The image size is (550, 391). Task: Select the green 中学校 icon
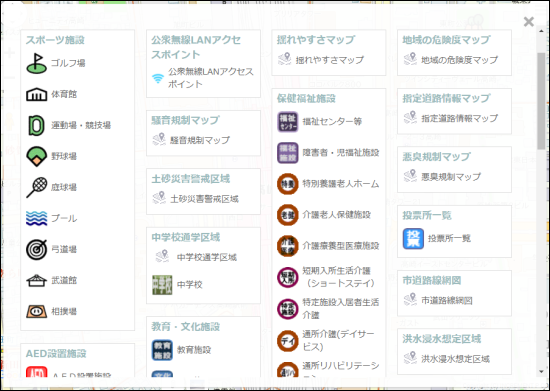pyautogui.click(x=162, y=285)
